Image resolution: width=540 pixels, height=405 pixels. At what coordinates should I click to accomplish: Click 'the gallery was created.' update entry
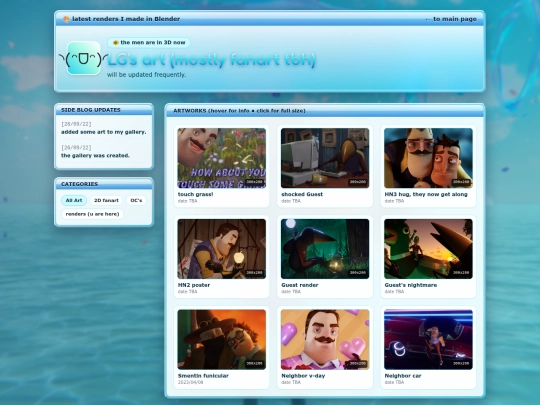click(x=95, y=156)
